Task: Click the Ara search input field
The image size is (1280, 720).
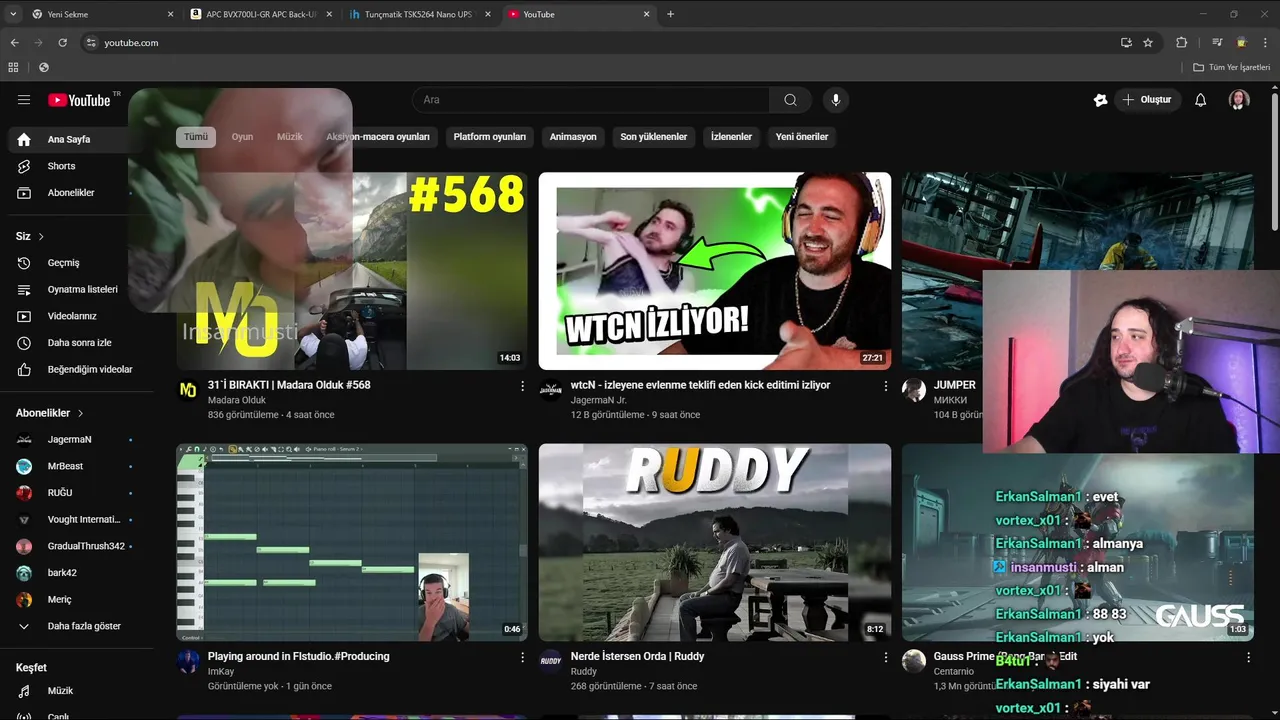Action: point(590,100)
